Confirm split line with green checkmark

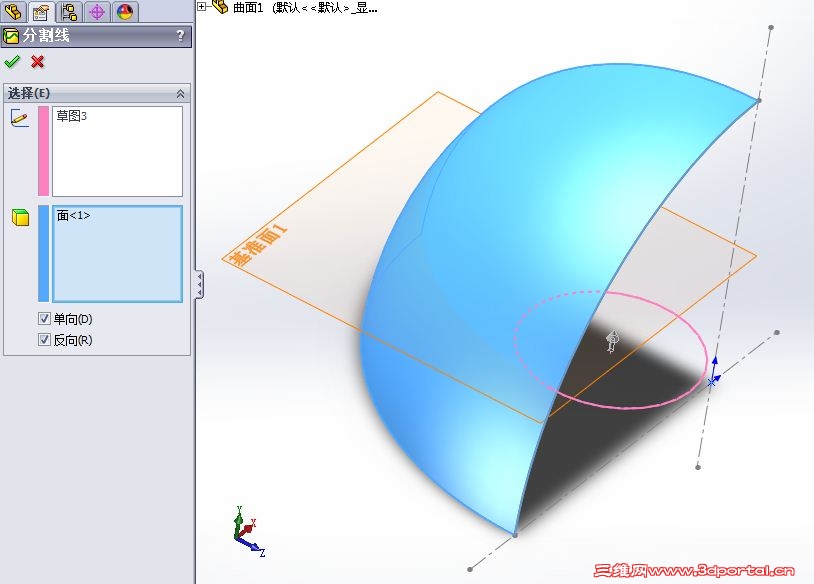11,62
